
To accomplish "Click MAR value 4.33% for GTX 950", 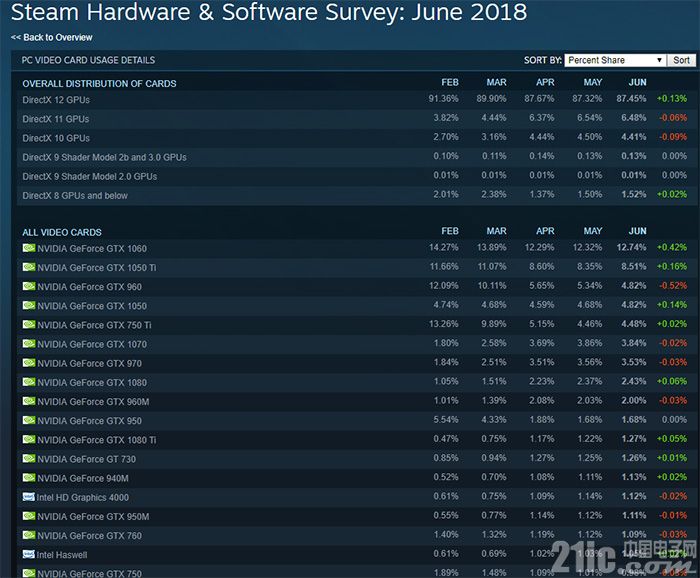I will click(x=494, y=420).
